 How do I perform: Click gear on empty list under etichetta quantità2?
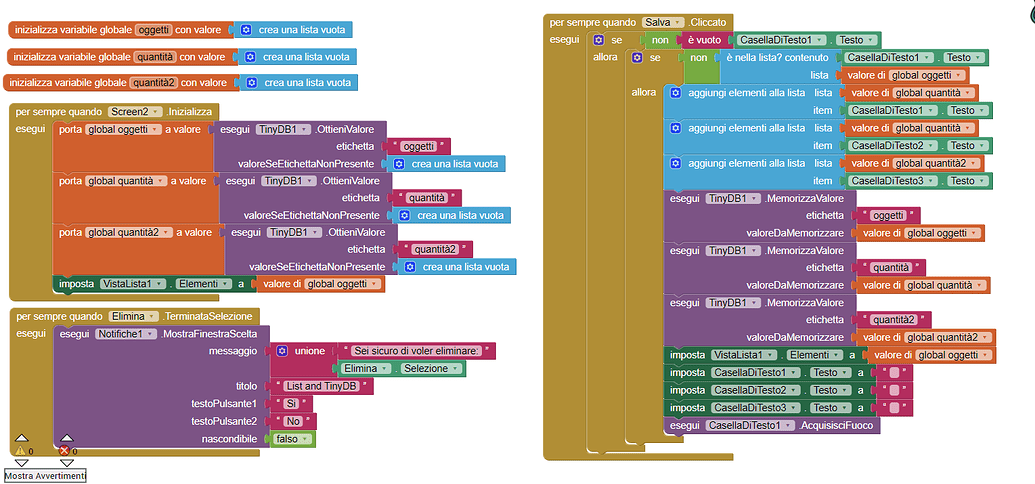tap(410, 267)
